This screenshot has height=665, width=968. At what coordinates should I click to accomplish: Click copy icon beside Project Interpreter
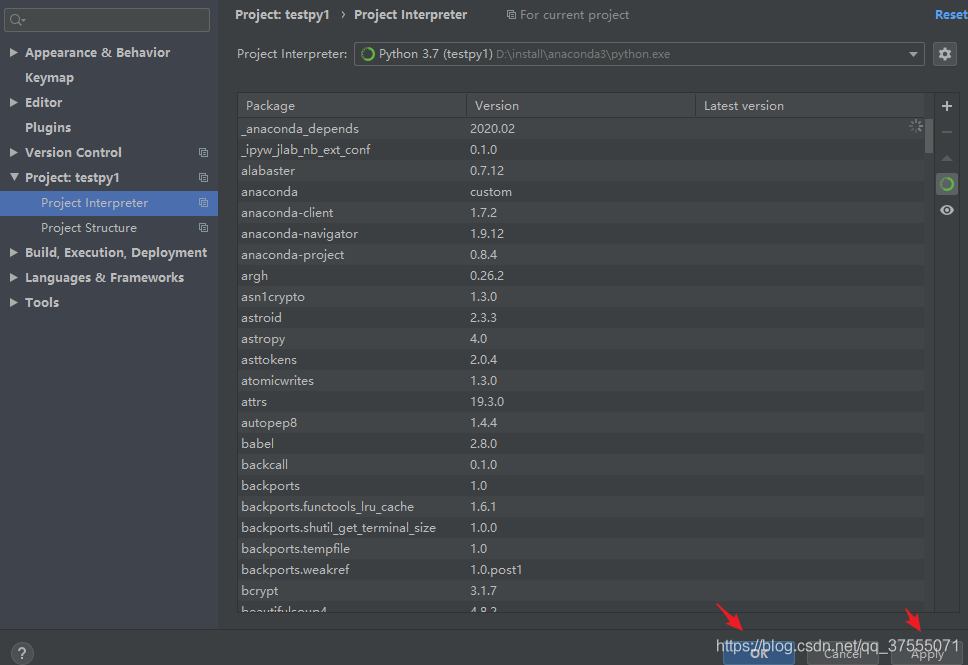[203, 203]
